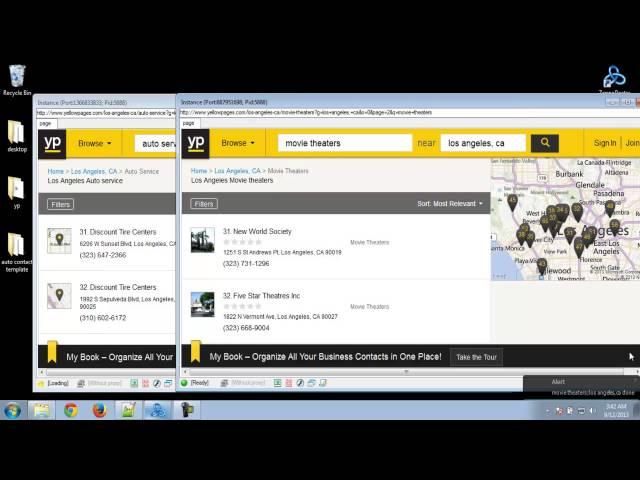The height and width of the screenshot is (480, 640).
Task: Click stacked windows icon in auto window status bar
Action: click(168, 383)
